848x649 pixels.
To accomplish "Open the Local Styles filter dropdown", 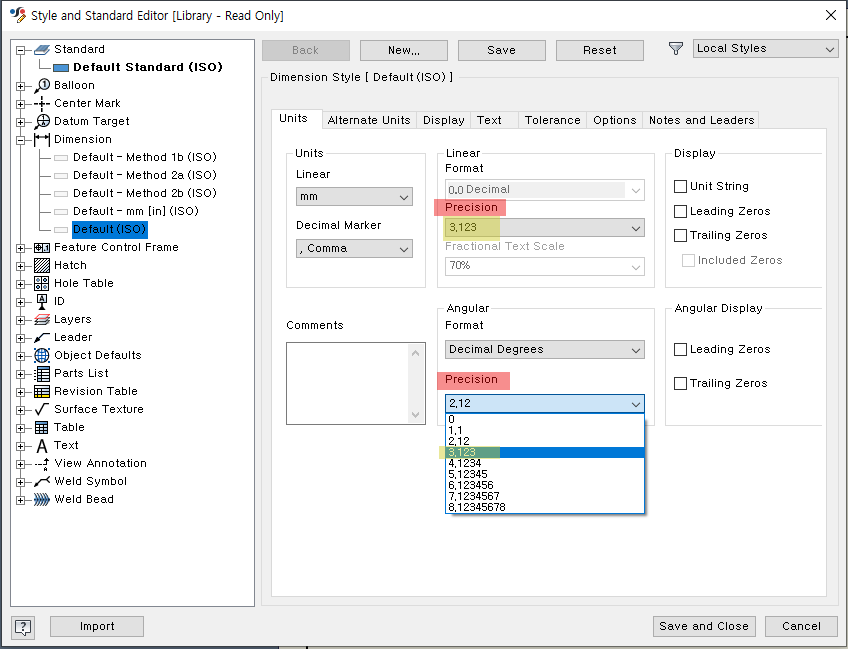I will [765, 49].
